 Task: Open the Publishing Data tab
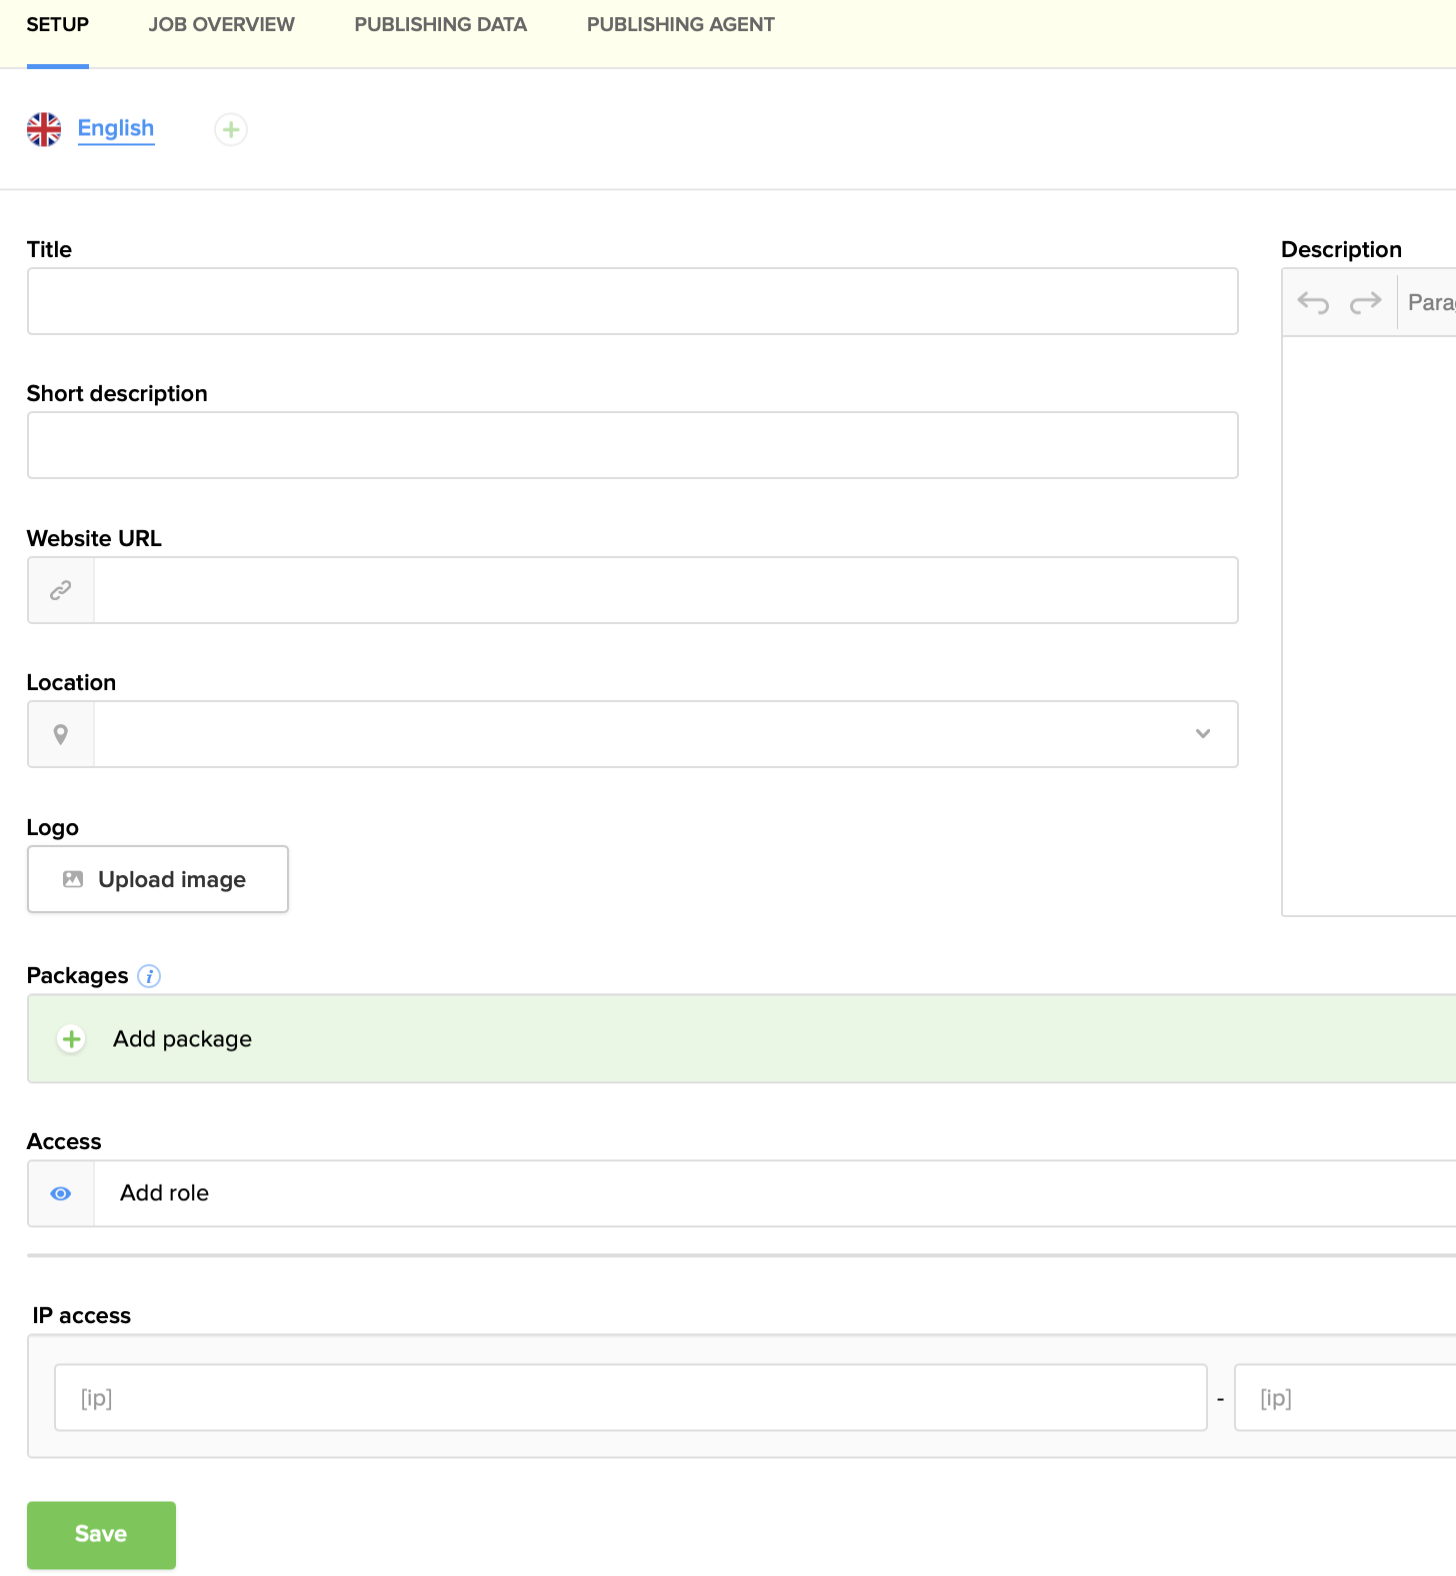440,25
